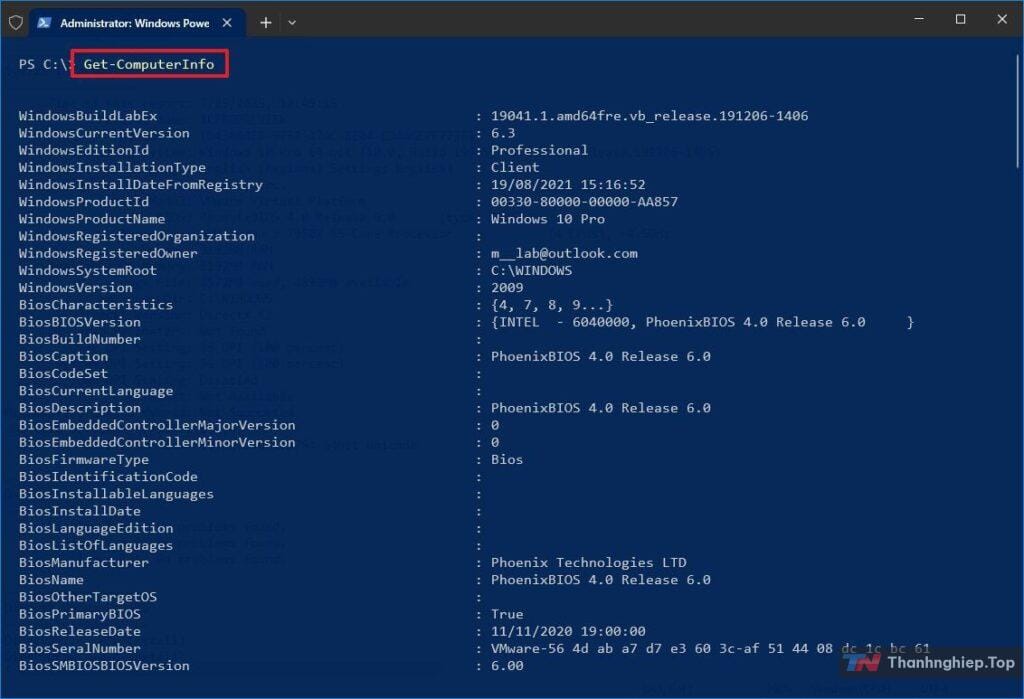This screenshot has width=1024, height=699.
Task: Click the BiosEmbeddedControllerMinorVersion property name
Action: (x=157, y=442)
